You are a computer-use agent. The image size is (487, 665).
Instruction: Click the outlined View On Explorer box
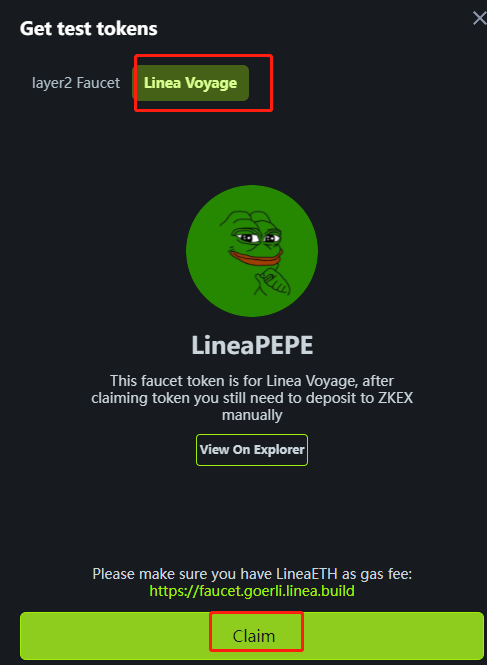(x=252, y=450)
